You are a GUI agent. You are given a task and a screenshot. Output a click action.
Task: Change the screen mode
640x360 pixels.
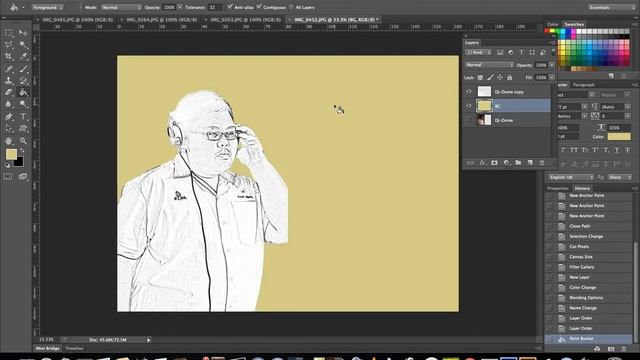[23, 176]
